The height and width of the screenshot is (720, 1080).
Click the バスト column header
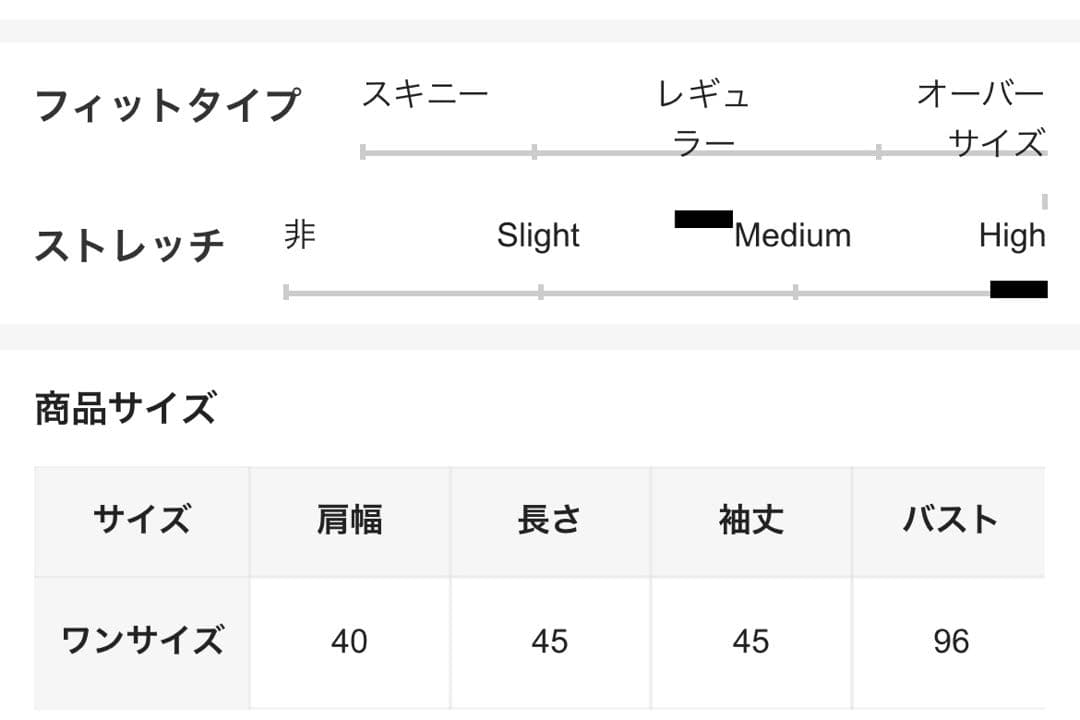click(949, 521)
